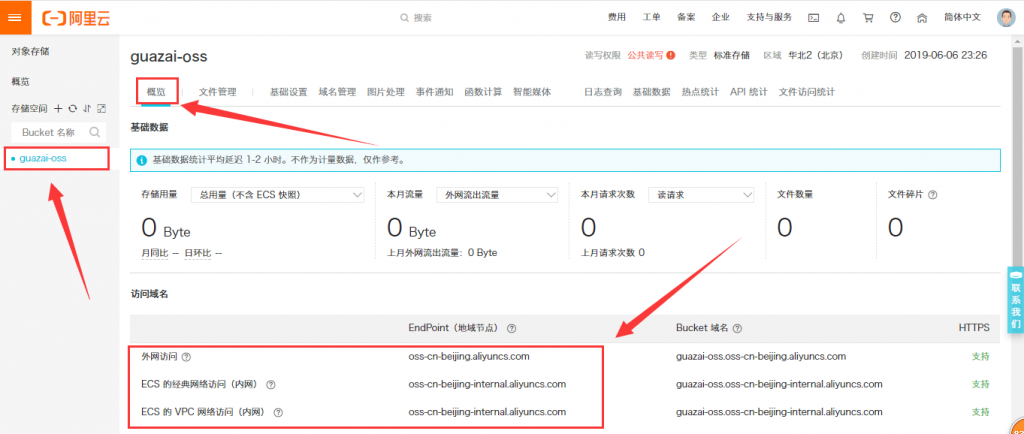Image resolution: width=1024 pixels, height=434 pixels.
Task: Click the 月同比 comparison label
Action: [155, 253]
